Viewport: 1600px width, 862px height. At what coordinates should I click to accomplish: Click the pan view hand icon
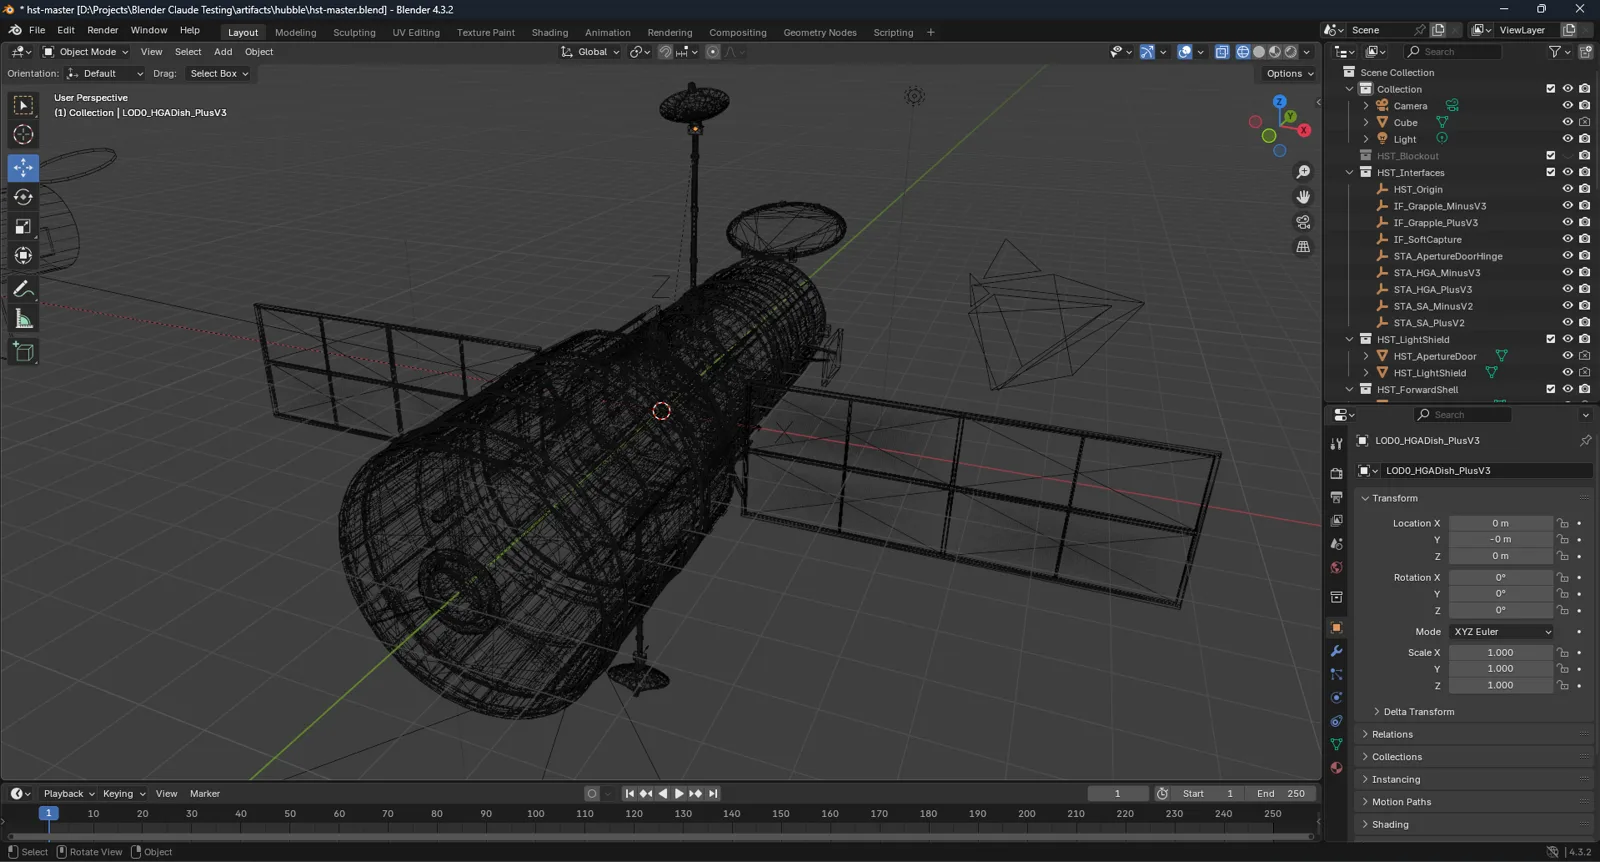coord(1303,197)
